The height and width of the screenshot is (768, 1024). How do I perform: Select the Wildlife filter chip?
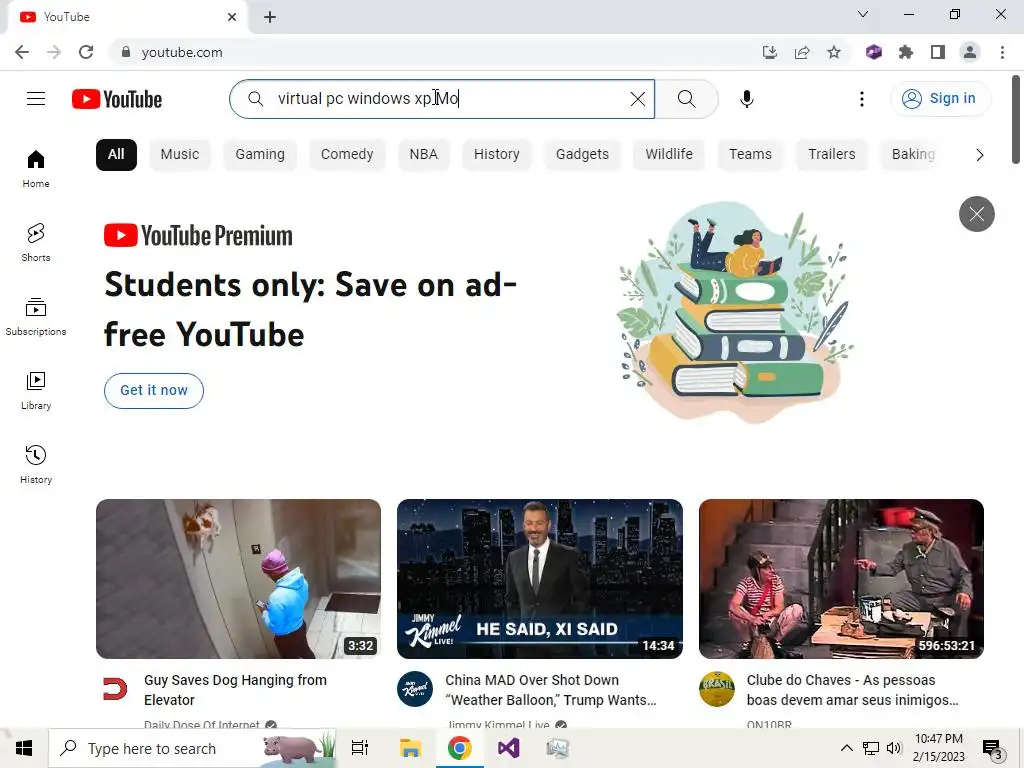point(669,155)
